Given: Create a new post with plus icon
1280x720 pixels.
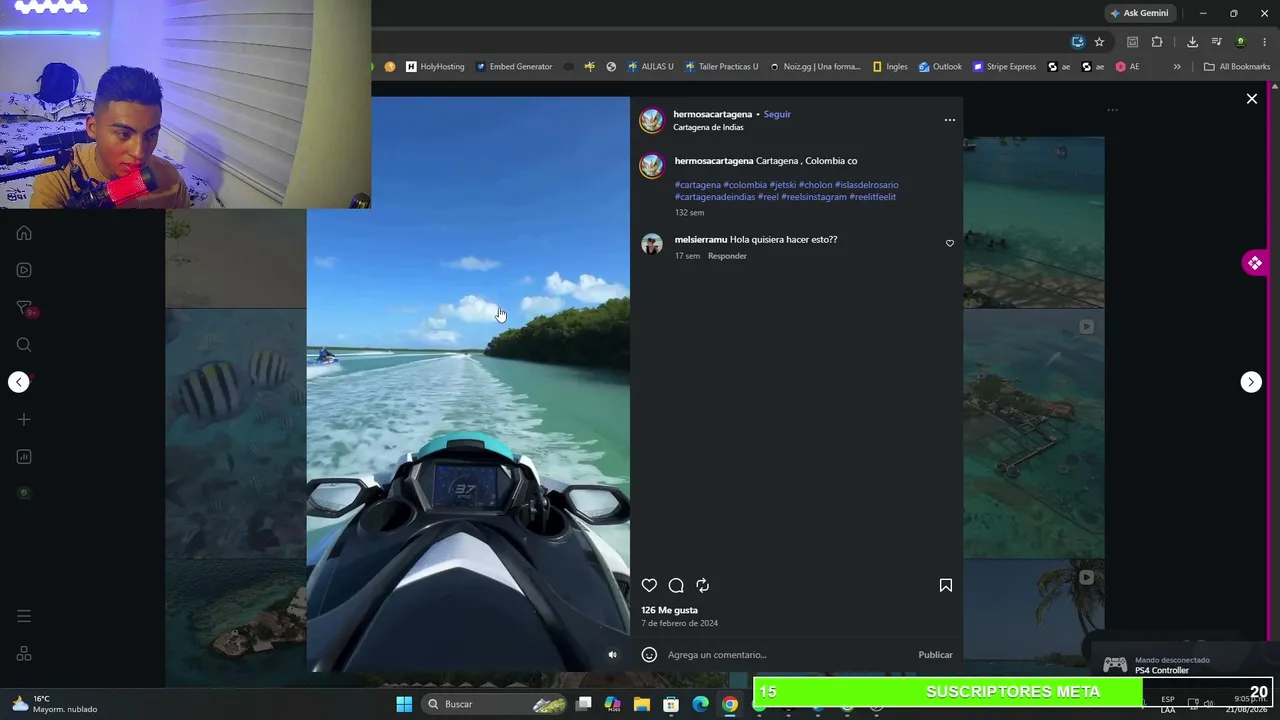Looking at the screenshot, I should tap(24, 419).
